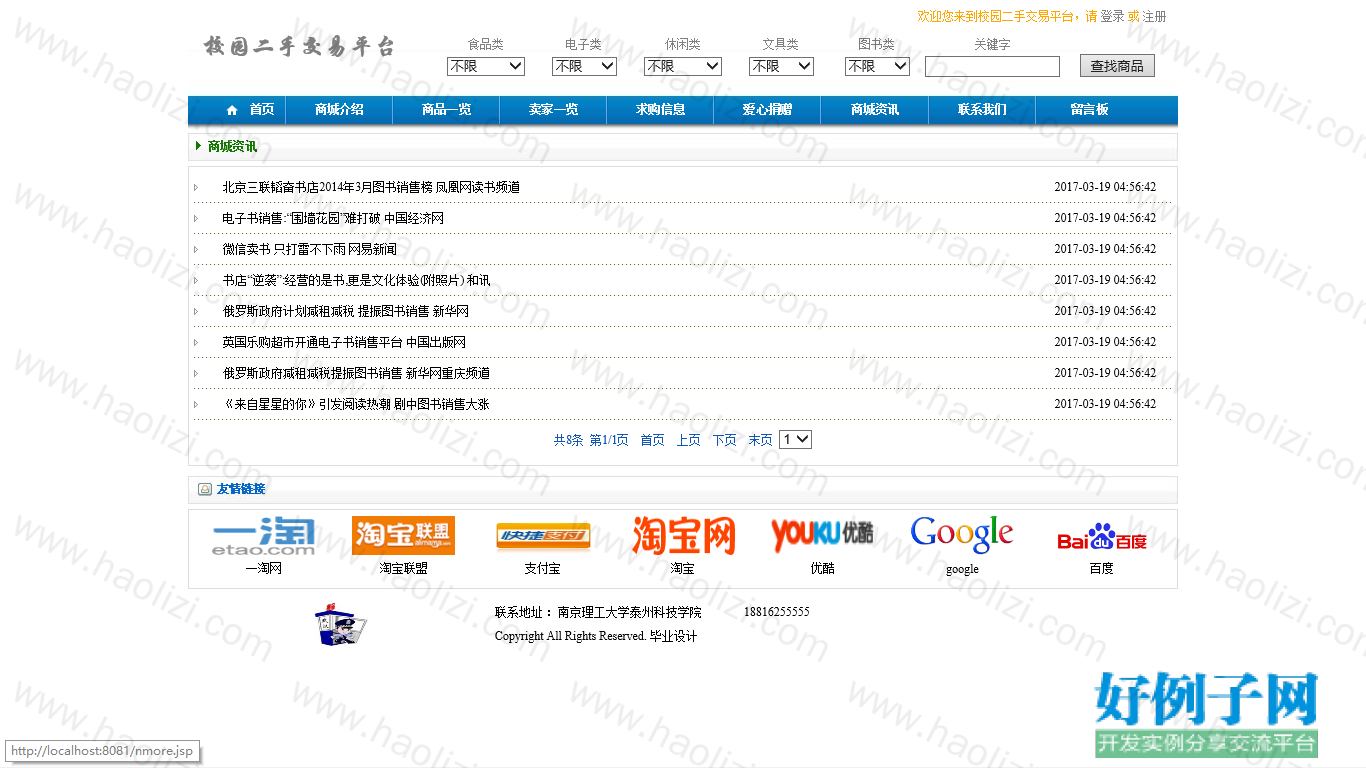Click the YOUKU 优酷 logo
1366x768 pixels.
tap(822, 536)
